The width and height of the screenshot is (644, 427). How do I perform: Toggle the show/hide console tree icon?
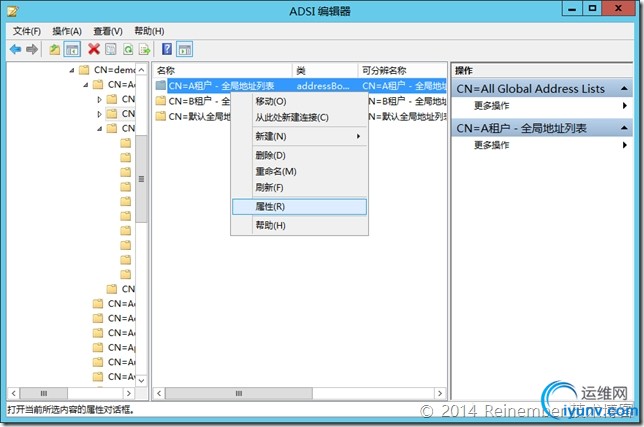(72, 50)
